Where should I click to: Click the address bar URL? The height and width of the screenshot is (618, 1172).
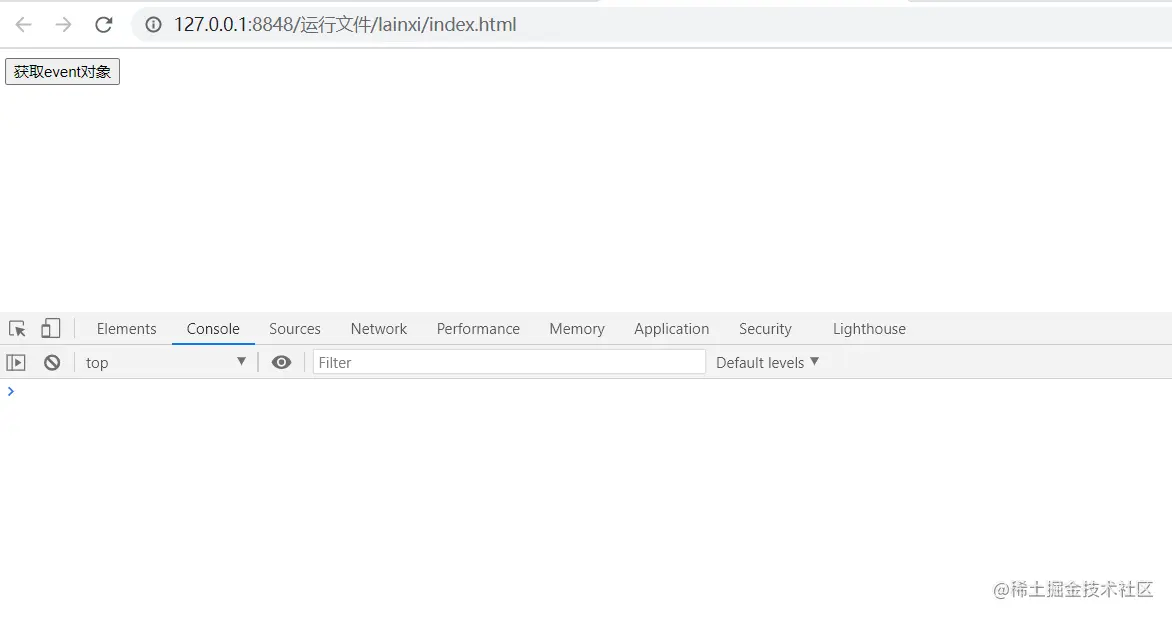pyautogui.click(x=345, y=25)
